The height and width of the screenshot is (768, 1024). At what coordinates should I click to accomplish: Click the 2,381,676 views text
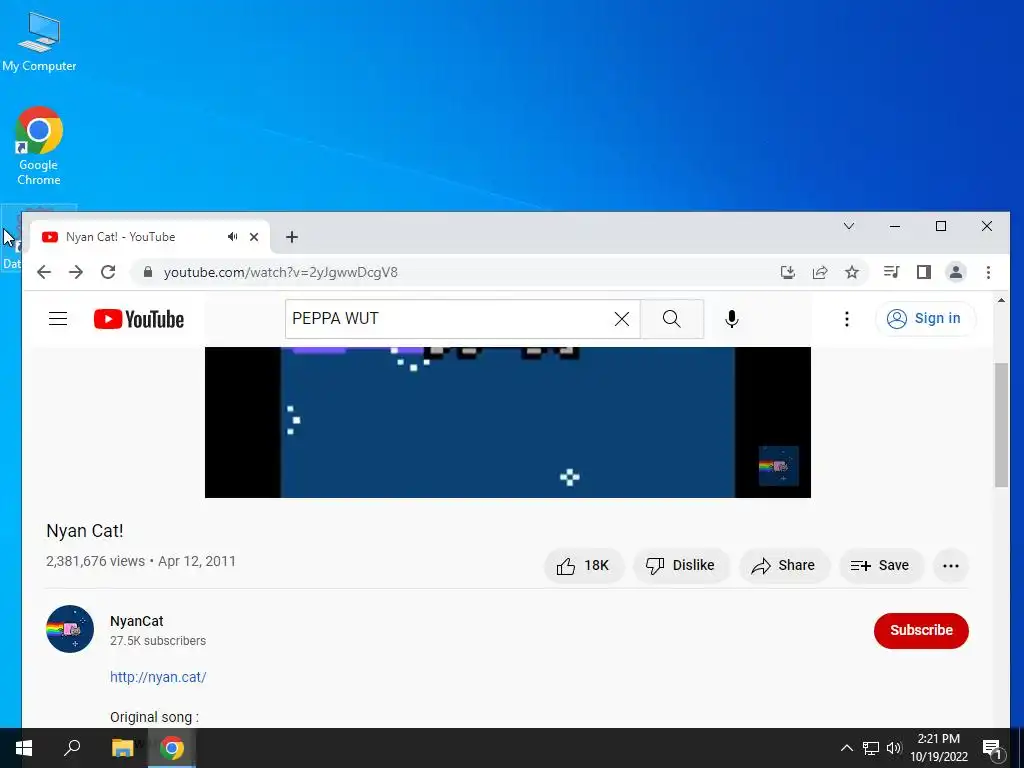pos(95,562)
